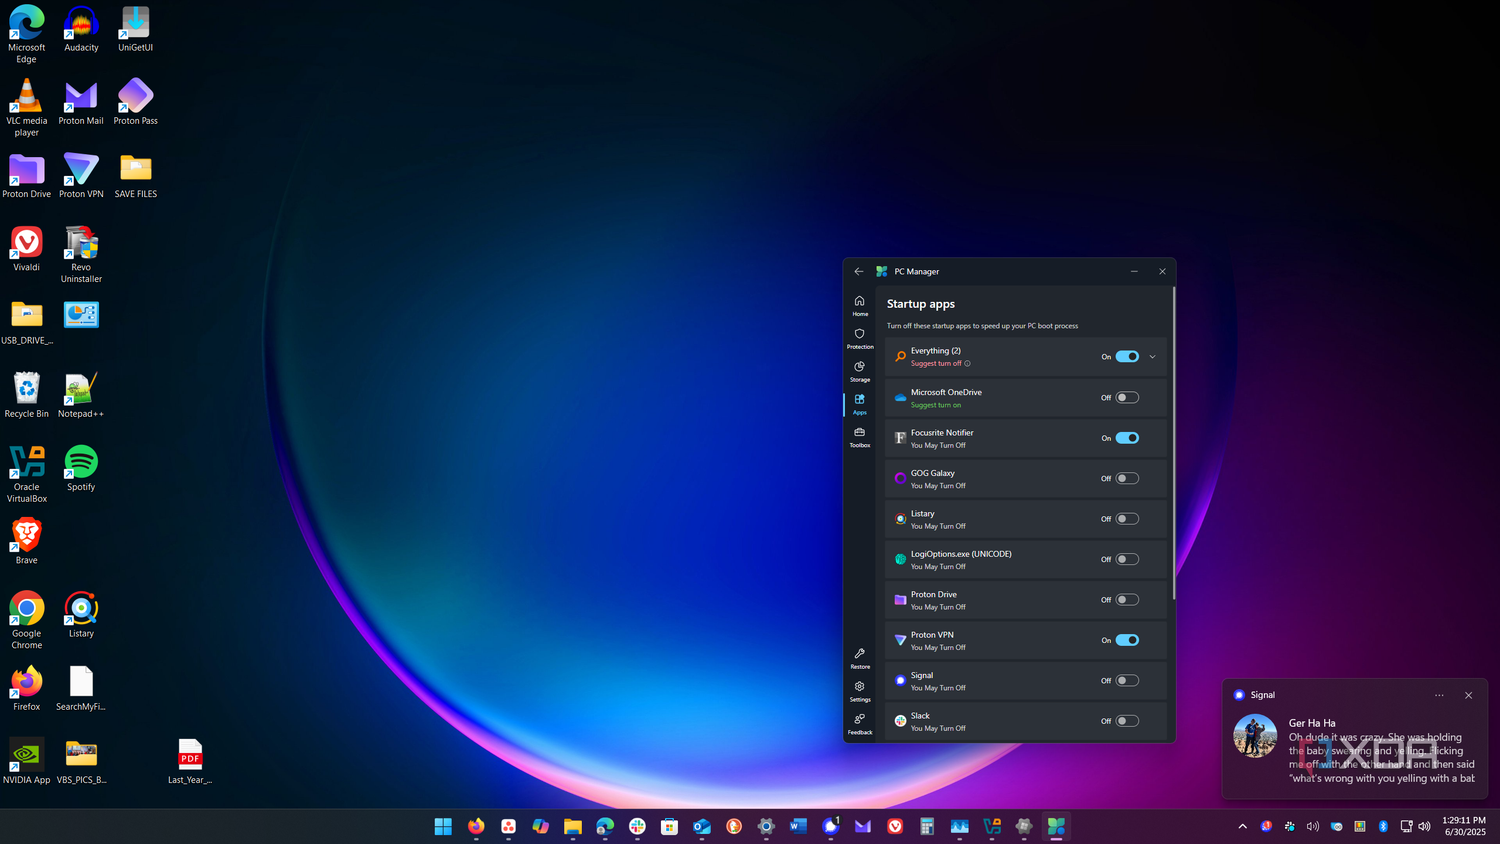Open Word from the taskbar
Screen dimensions: 1500x844
point(798,826)
